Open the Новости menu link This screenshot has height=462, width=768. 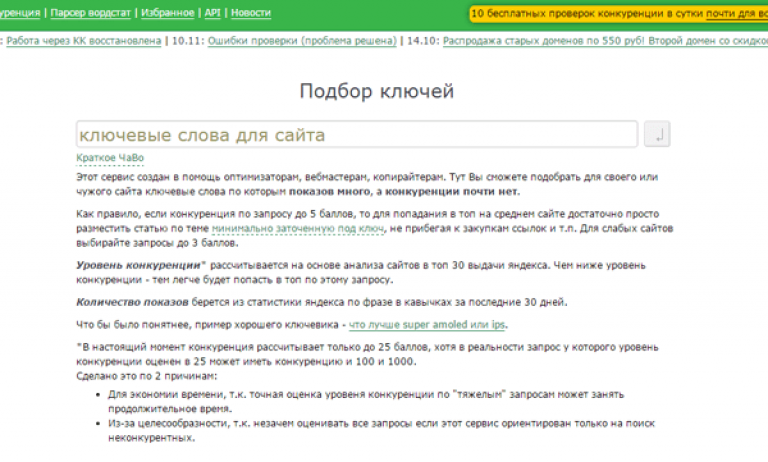pyautogui.click(x=250, y=14)
